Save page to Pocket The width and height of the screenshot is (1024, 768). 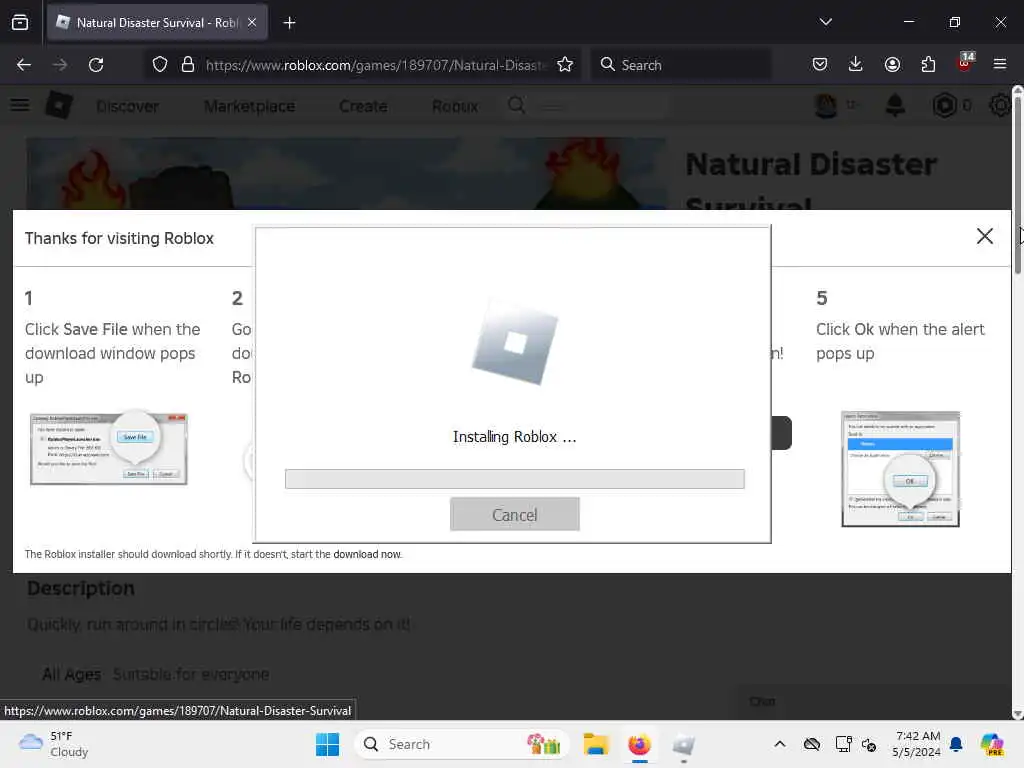820,64
